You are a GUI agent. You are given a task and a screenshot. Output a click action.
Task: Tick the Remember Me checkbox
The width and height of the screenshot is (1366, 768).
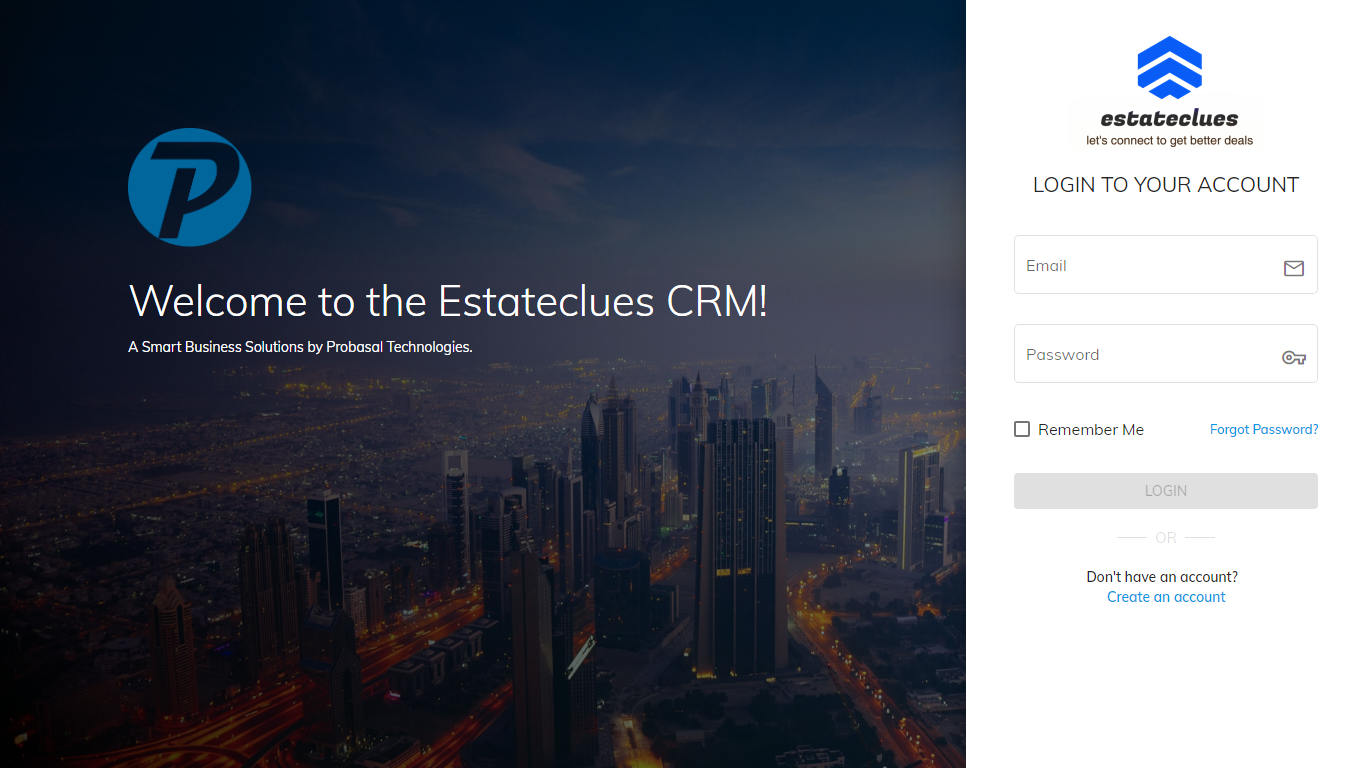[x=1022, y=429]
